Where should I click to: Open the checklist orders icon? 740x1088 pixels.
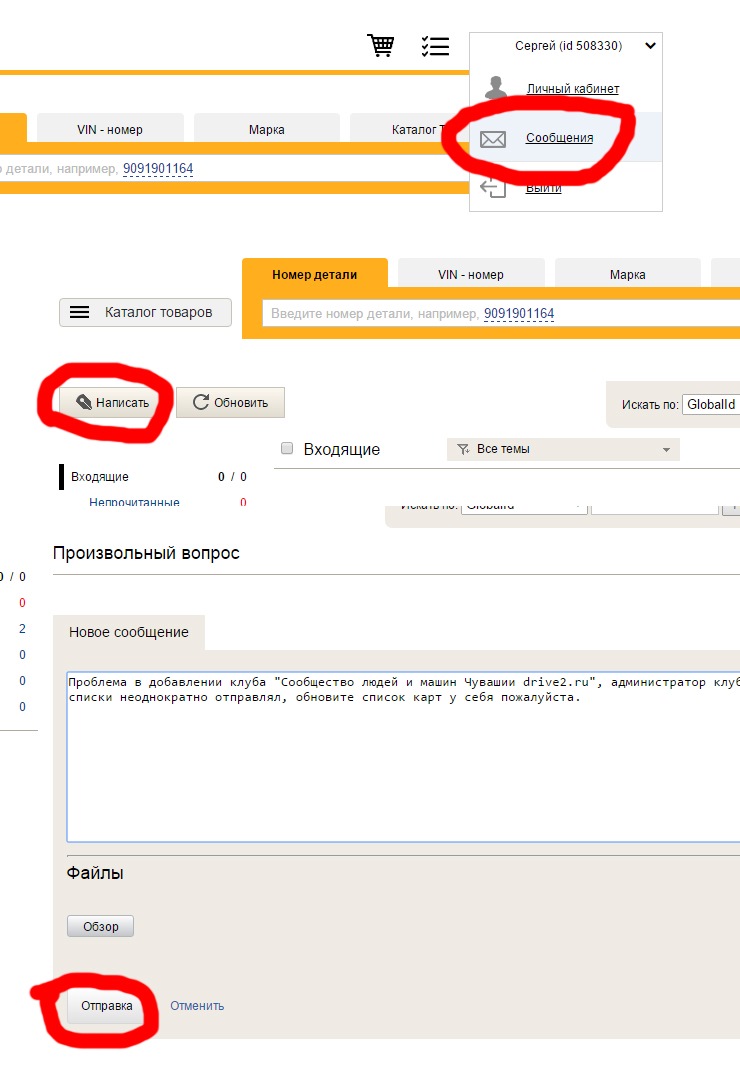coord(435,46)
